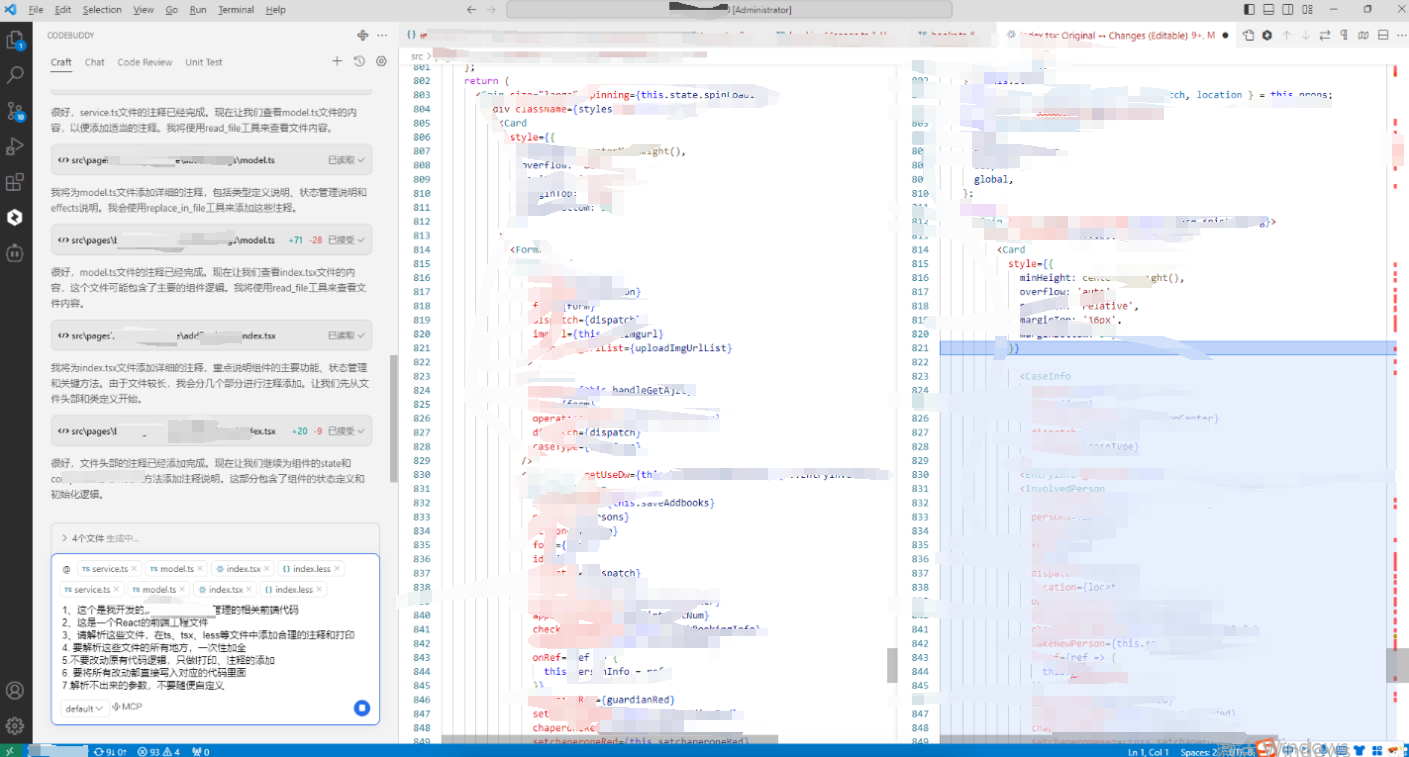The width and height of the screenshot is (1409, 757).
Task: Show problems: 93 errors 4 warnings status item
Action: point(158,750)
